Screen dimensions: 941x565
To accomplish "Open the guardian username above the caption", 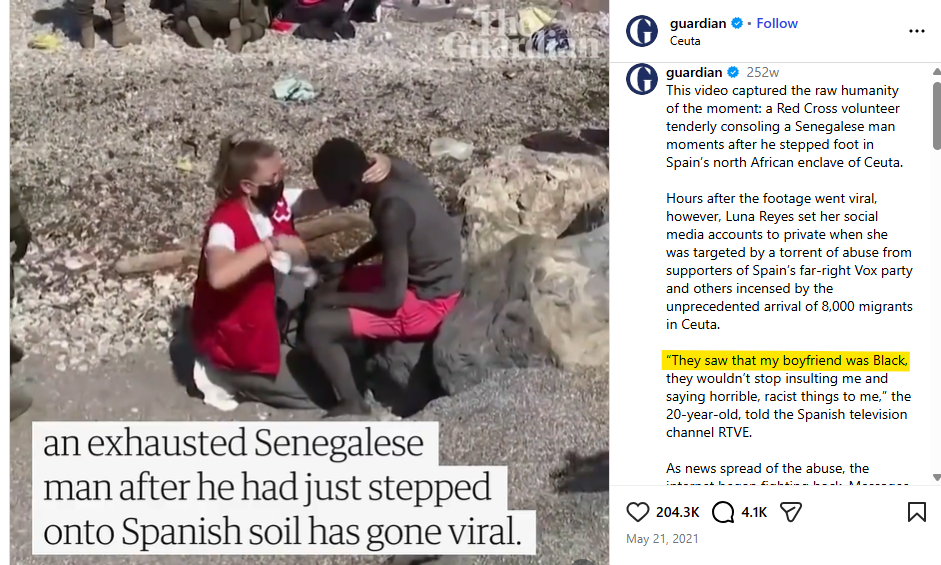I will [x=694, y=73].
